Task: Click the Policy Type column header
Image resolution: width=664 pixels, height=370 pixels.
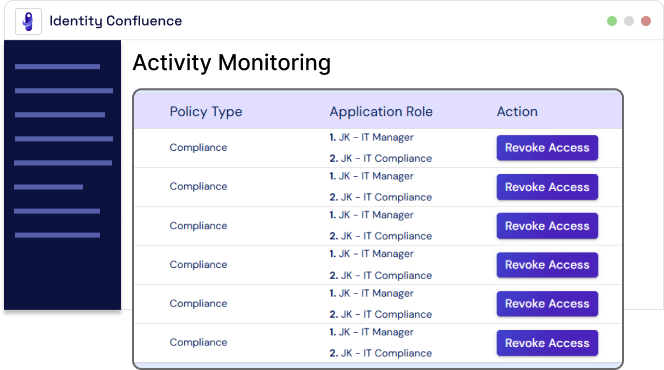Action: pyautogui.click(x=206, y=111)
